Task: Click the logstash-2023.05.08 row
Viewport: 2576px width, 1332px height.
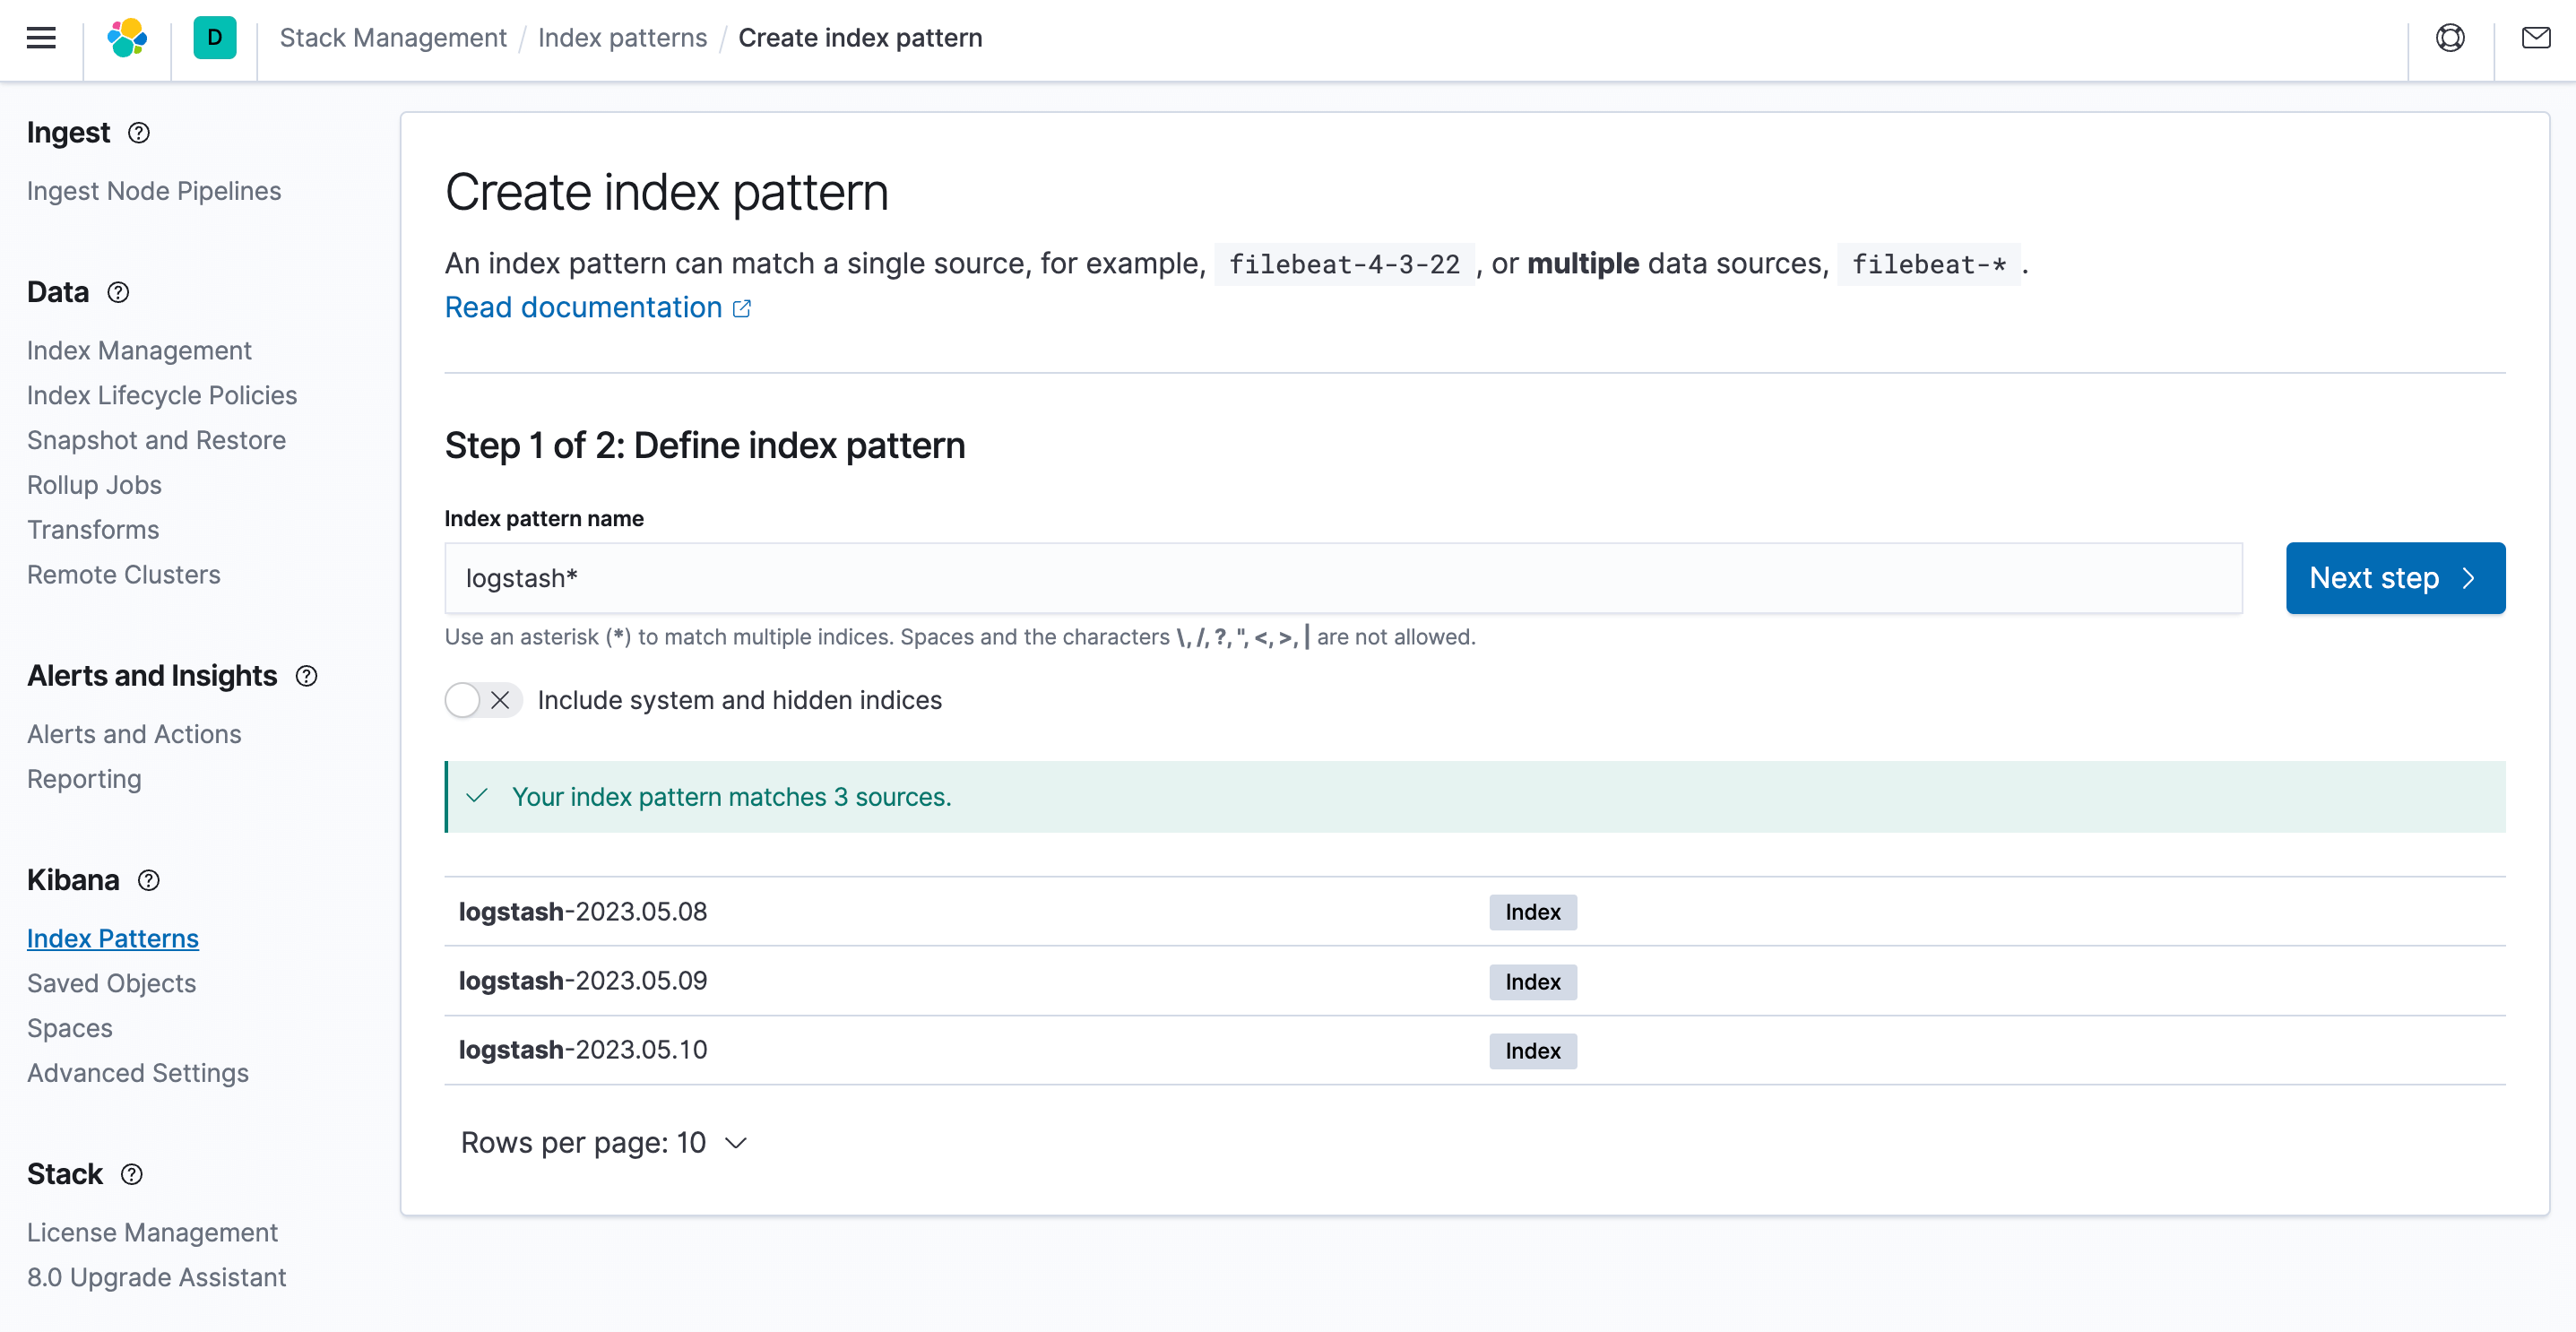Action: (1475, 912)
